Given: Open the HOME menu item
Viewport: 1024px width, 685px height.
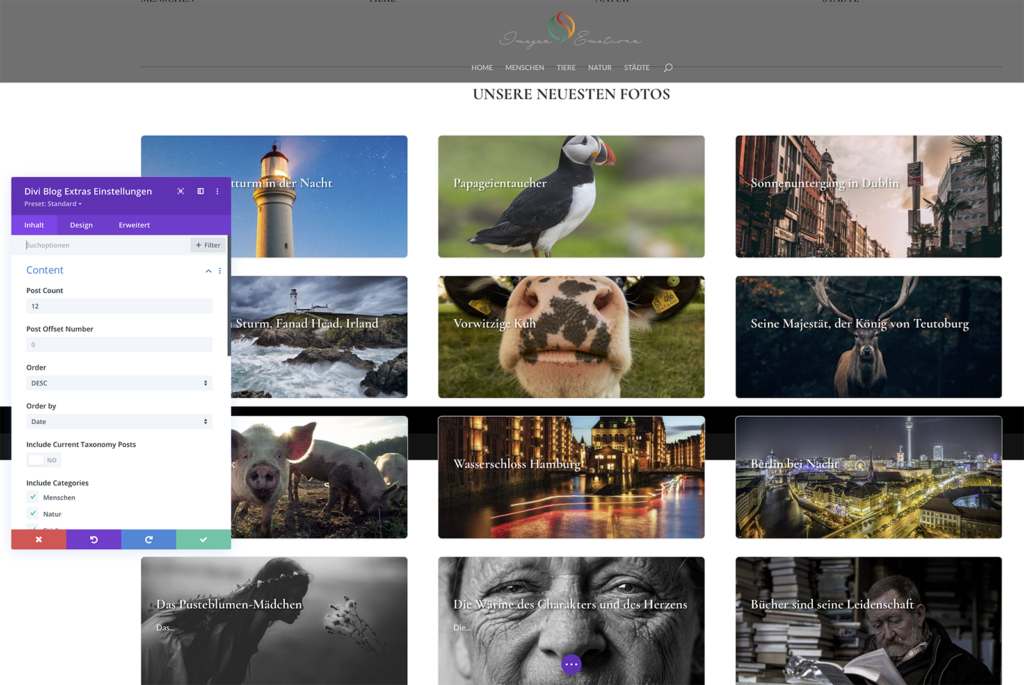Looking at the screenshot, I should (x=482, y=67).
